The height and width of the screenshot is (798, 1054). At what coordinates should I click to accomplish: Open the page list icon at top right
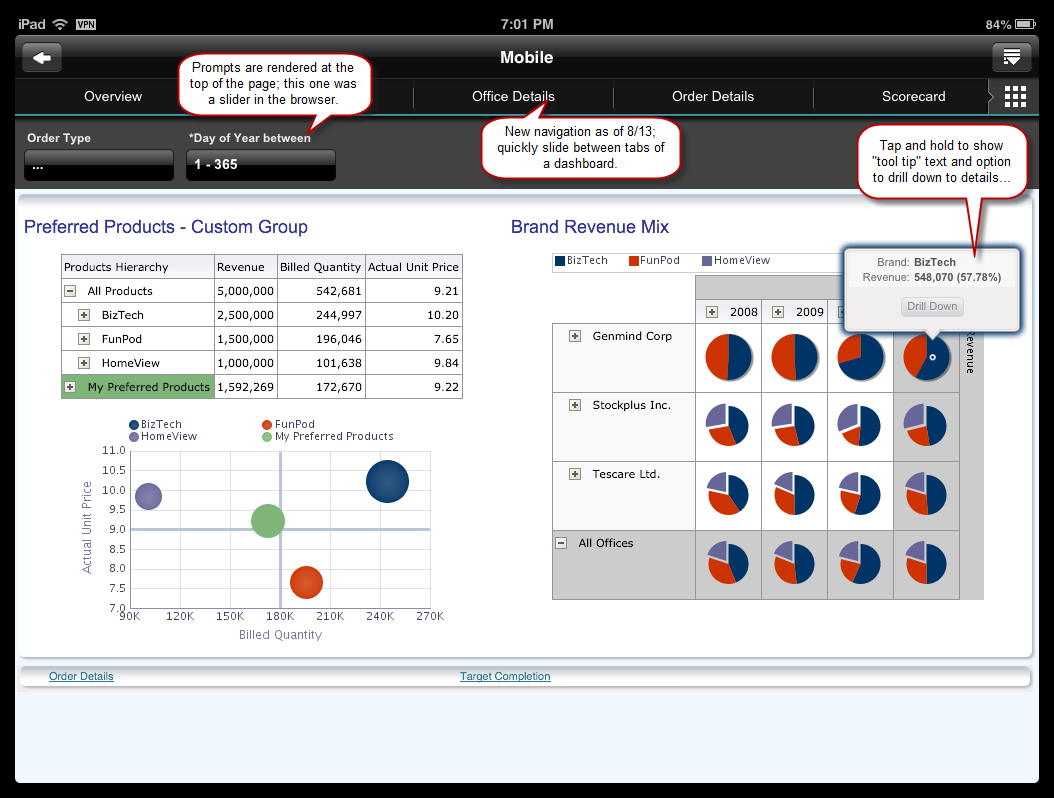tap(1011, 57)
